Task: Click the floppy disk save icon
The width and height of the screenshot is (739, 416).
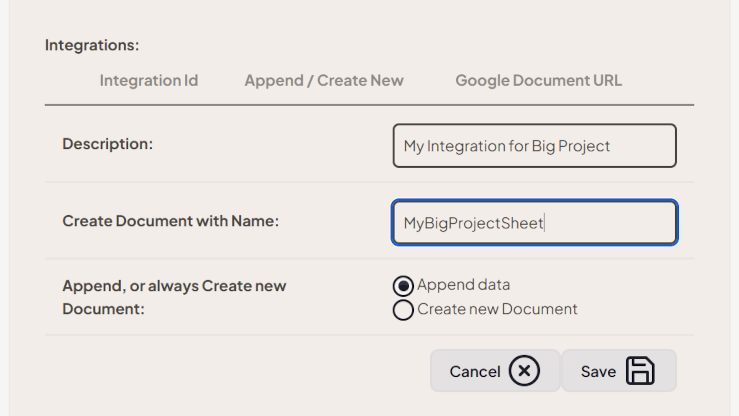Action: click(640, 371)
